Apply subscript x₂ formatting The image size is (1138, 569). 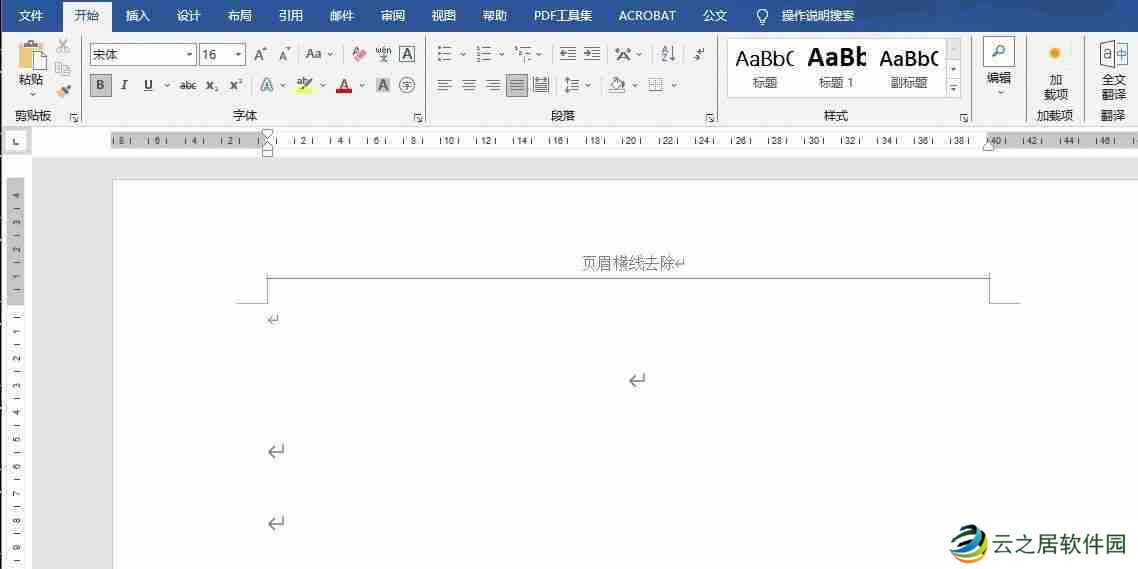(212, 86)
